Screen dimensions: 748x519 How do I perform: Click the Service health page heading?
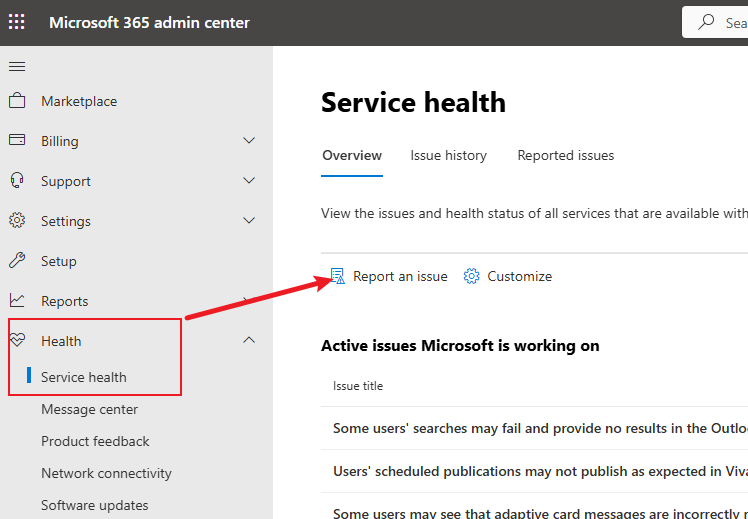click(x=413, y=102)
